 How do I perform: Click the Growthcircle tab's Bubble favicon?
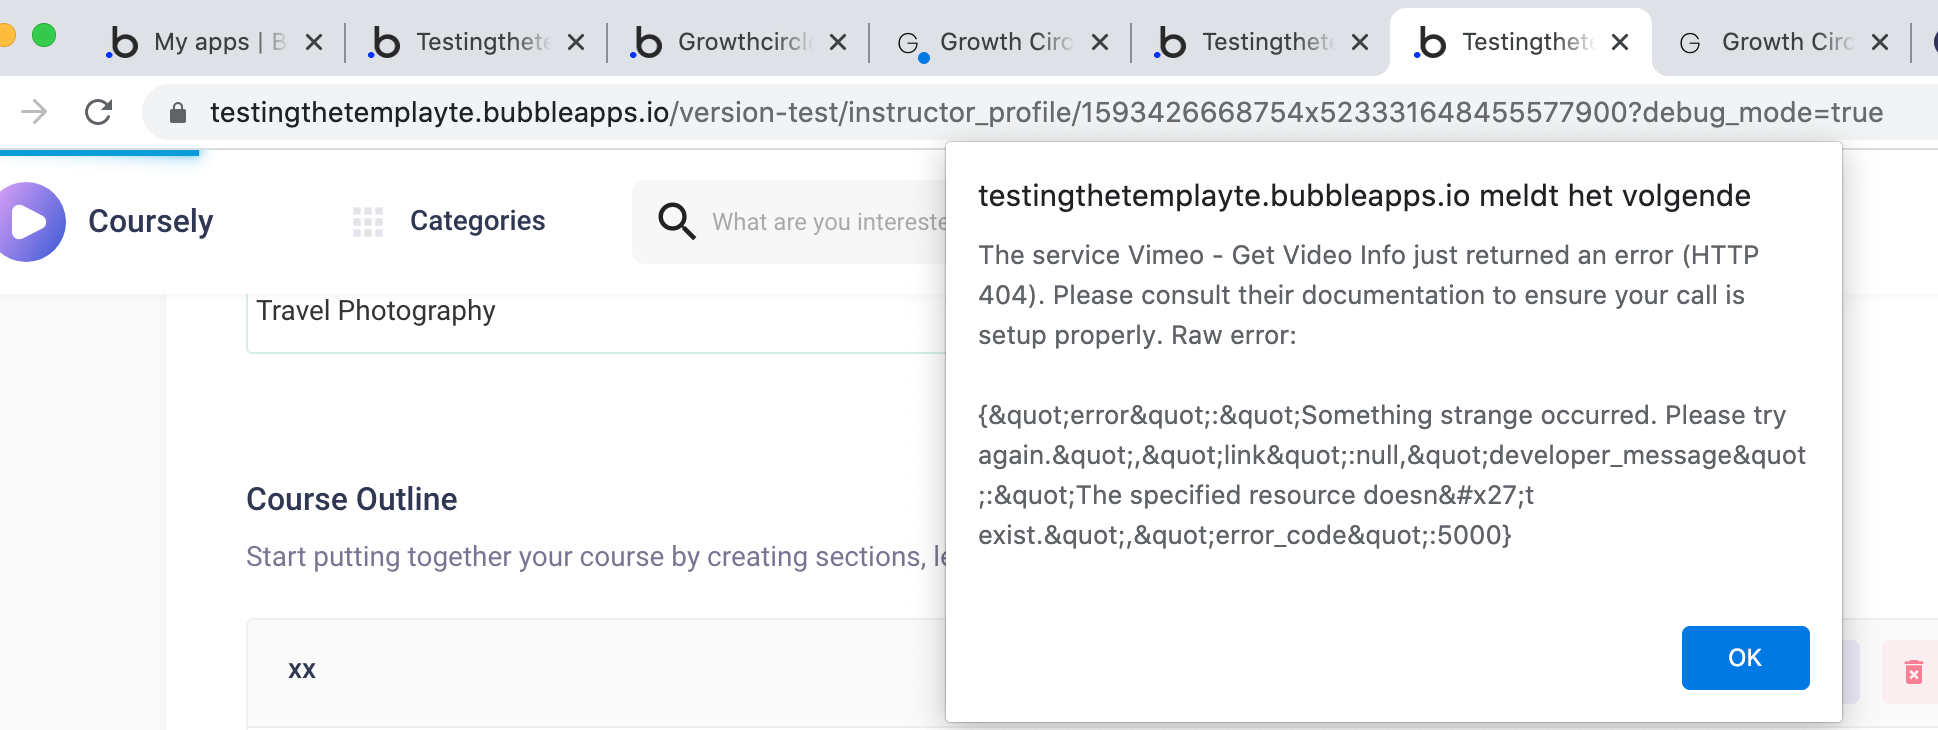point(646,42)
